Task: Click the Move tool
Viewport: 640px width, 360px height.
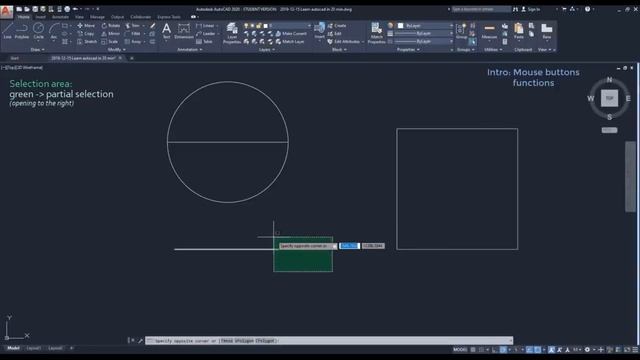Action: (86, 25)
